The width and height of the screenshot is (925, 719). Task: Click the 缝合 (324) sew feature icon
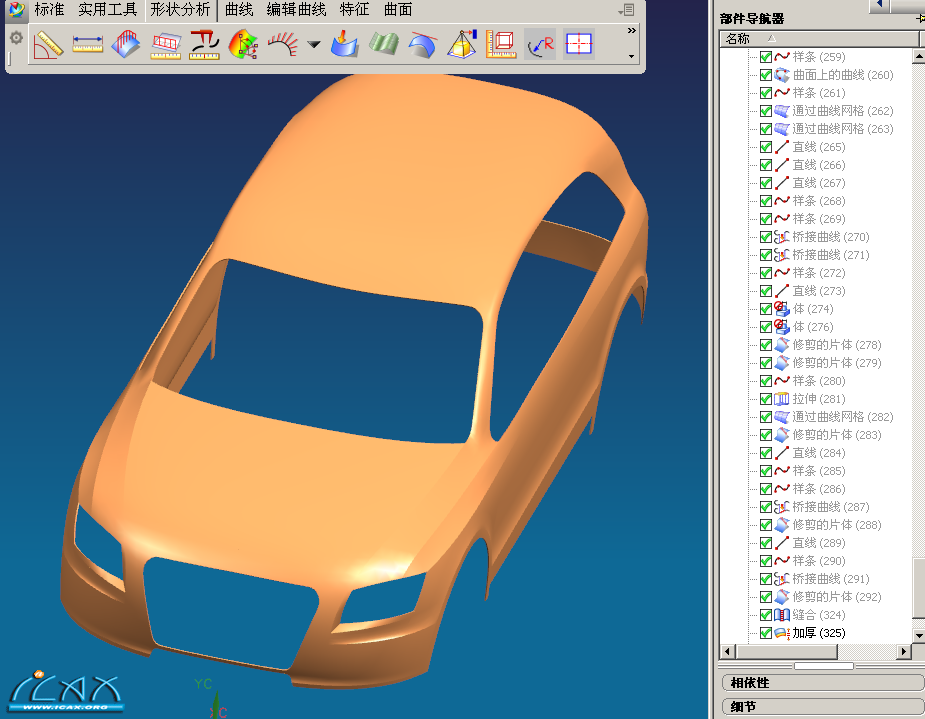click(782, 615)
